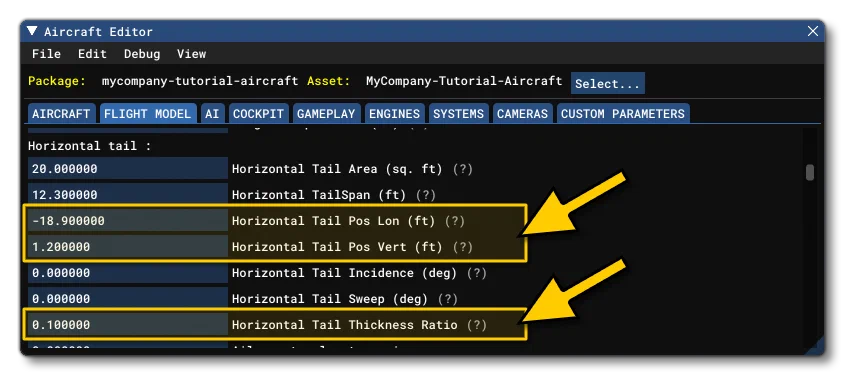Show help (?) for Horizontal Tail Area

[462, 169]
